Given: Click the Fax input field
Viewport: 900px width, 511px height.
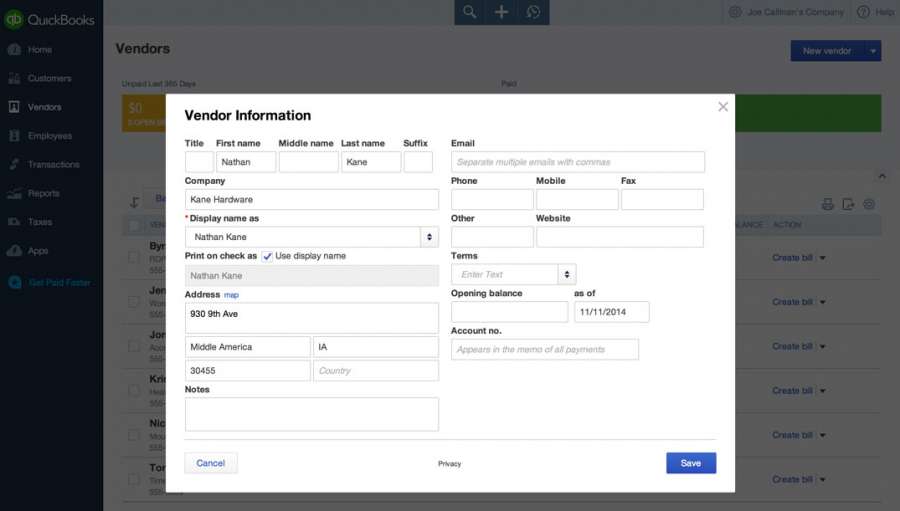Looking at the screenshot, I should 662,199.
